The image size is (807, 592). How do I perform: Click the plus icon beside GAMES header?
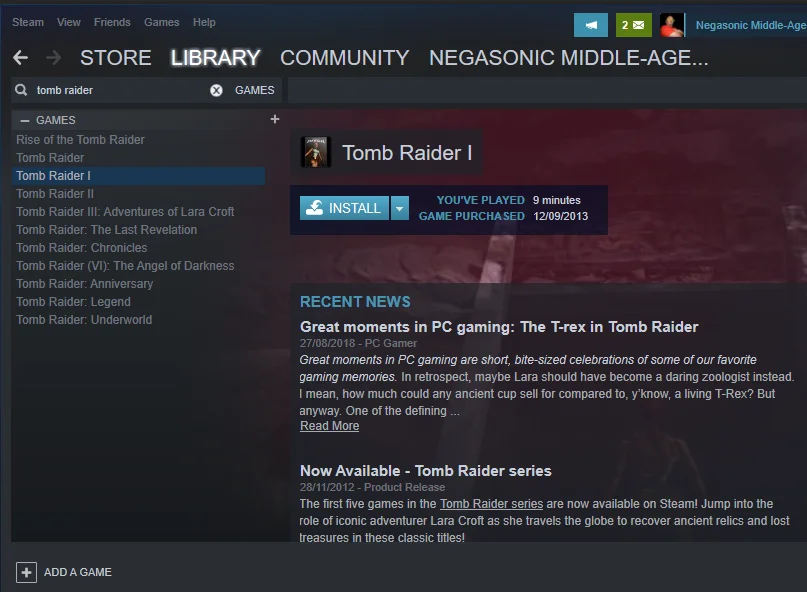tap(275, 119)
